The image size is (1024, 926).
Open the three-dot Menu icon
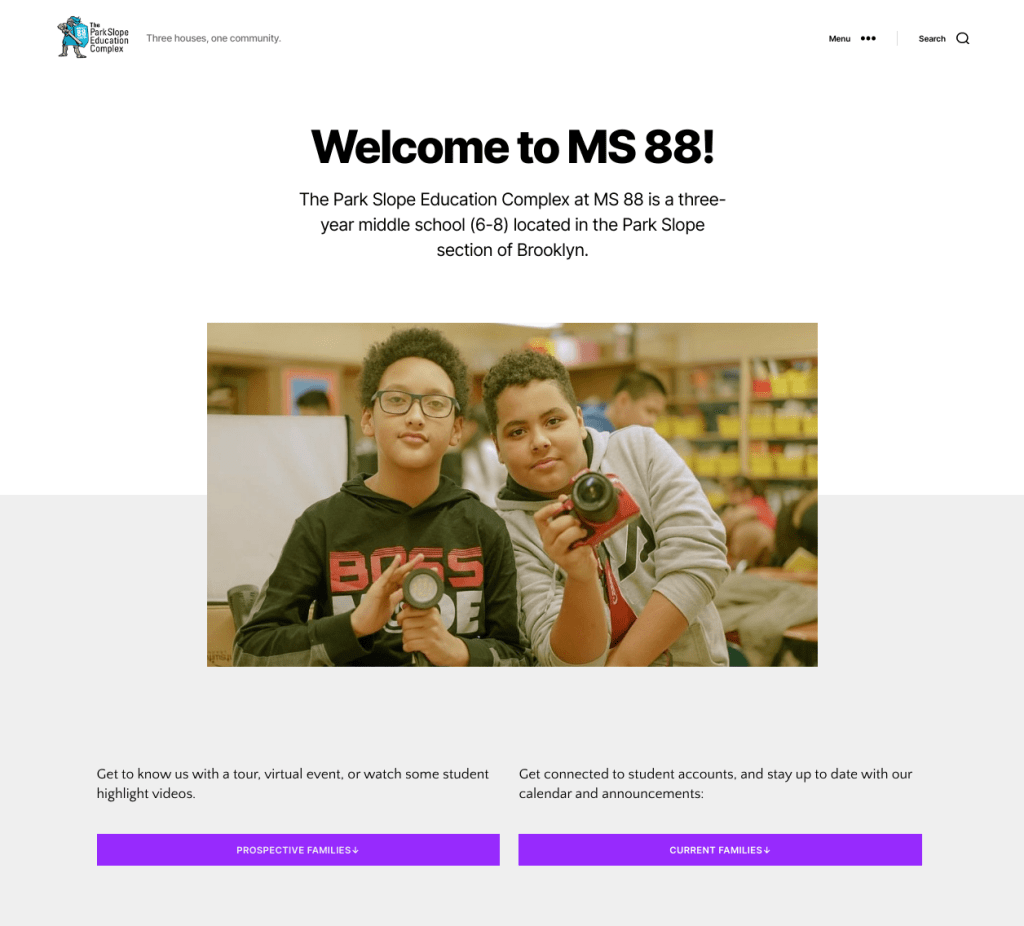[868, 39]
